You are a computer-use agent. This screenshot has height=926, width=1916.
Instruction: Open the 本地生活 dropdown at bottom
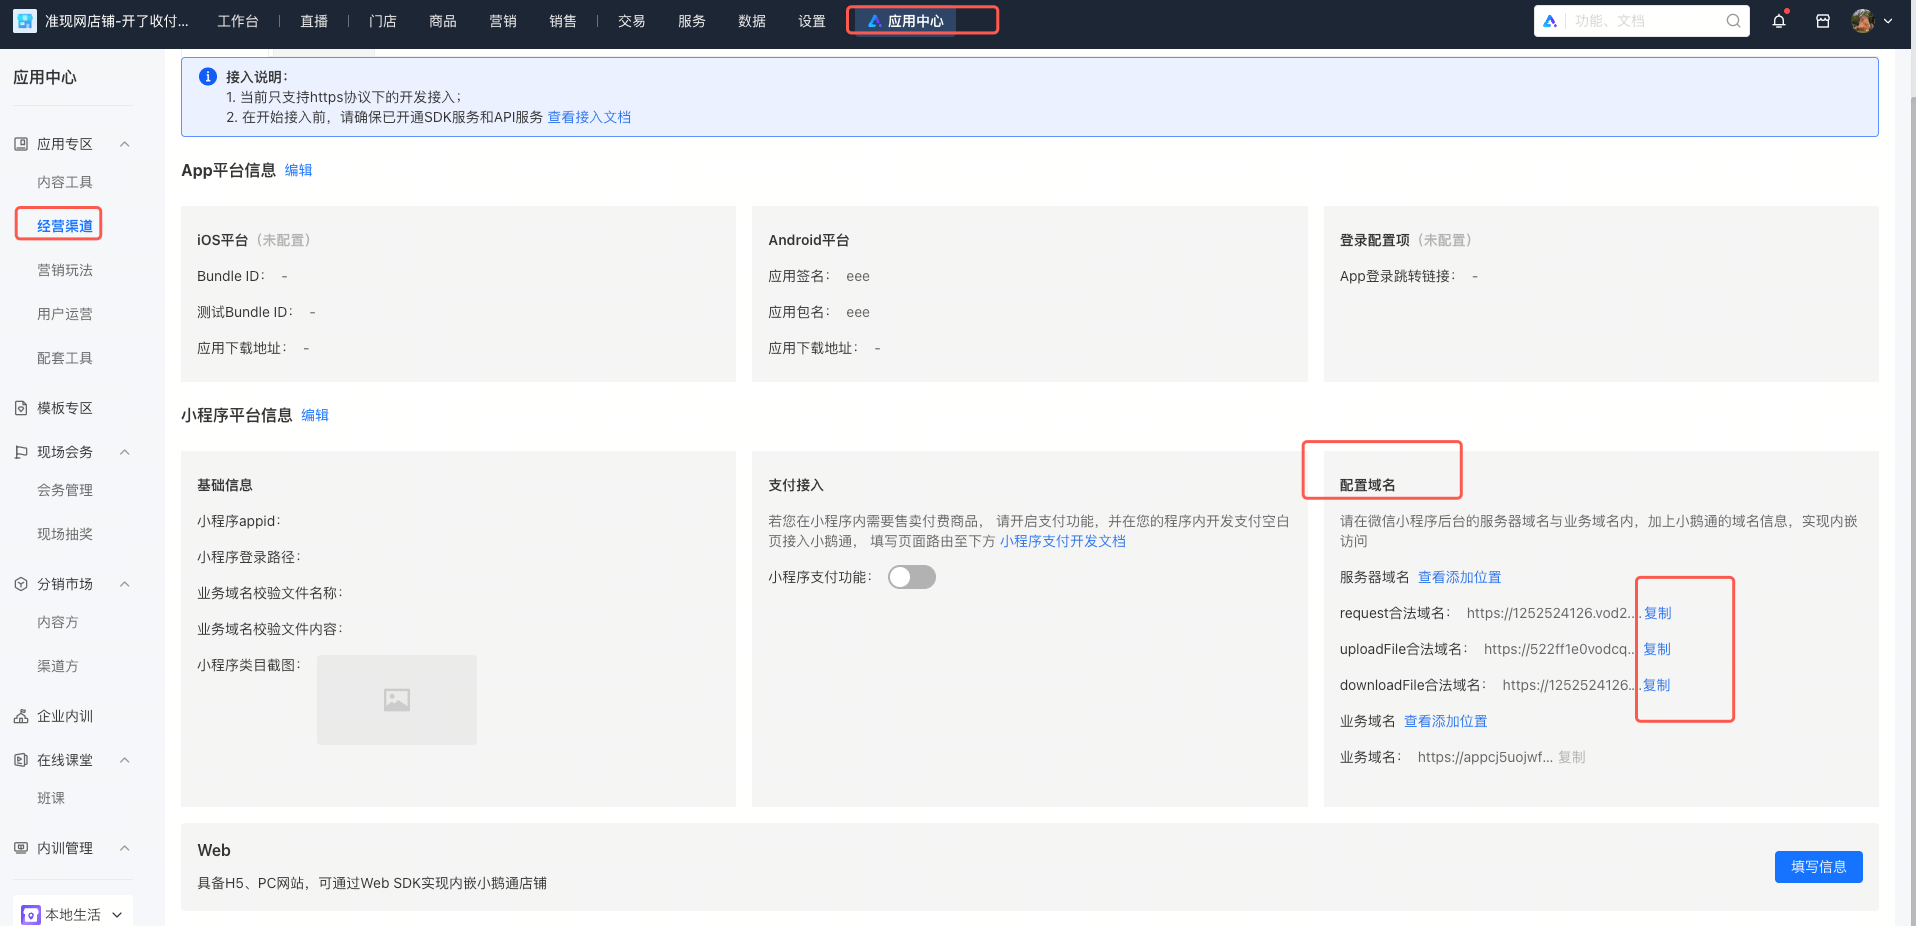click(x=74, y=914)
